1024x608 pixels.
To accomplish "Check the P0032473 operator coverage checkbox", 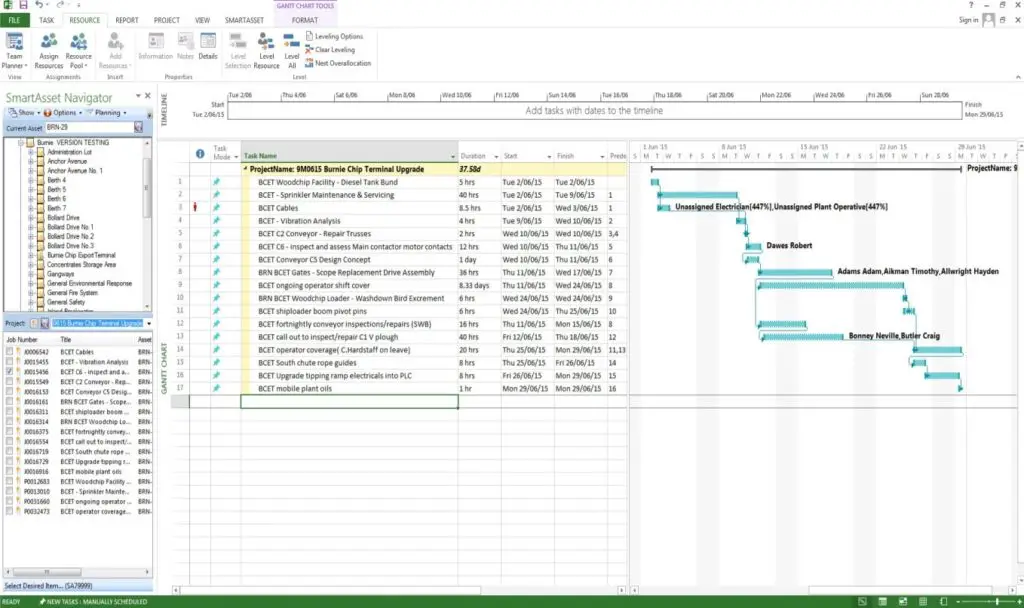I will pyautogui.click(x=9, y=511).
